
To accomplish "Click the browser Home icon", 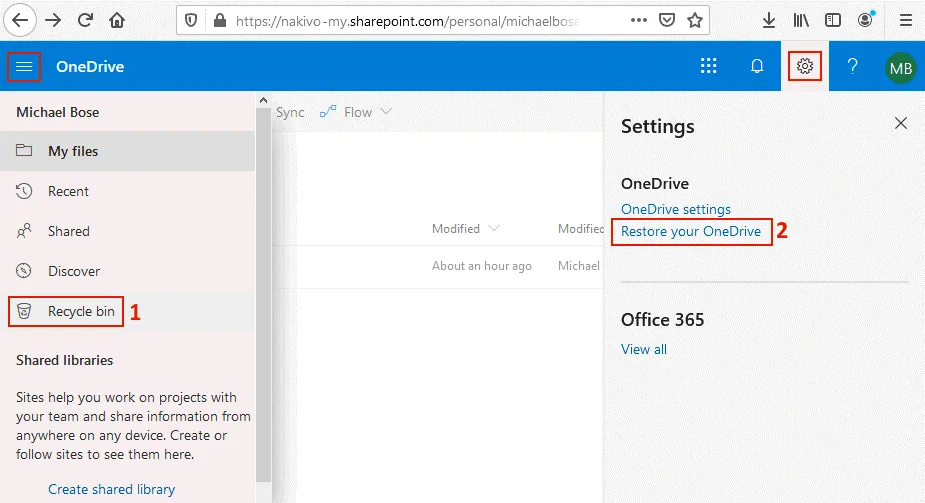I will point(117,20).
